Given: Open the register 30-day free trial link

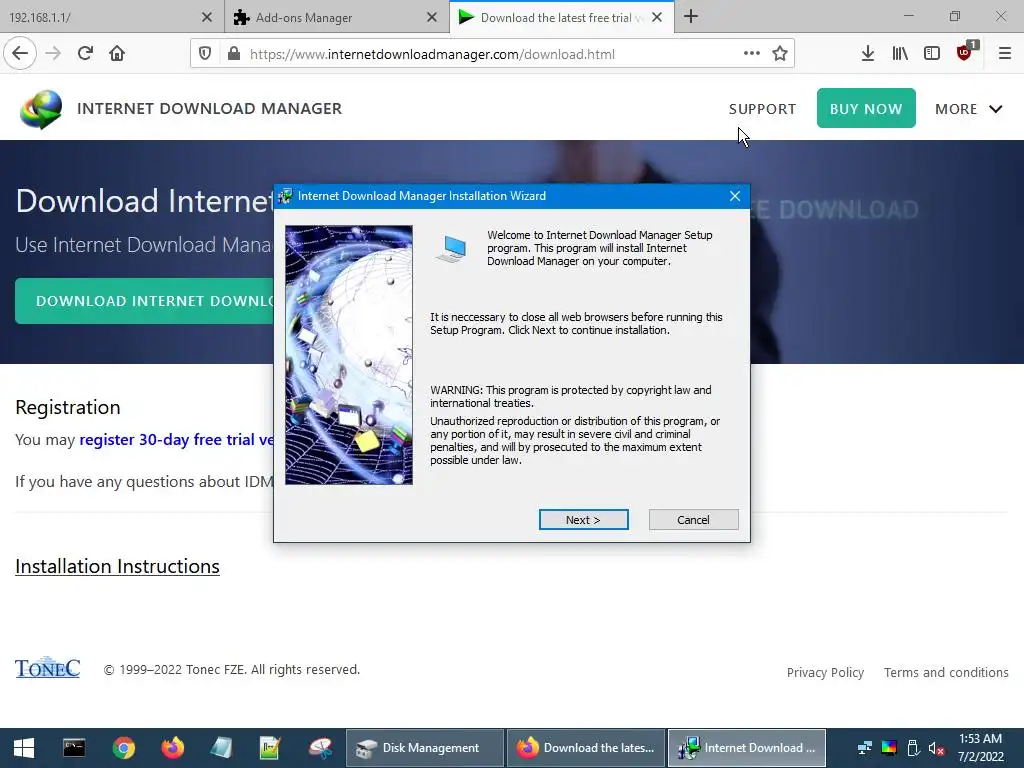Looking at the screenshot, I should point(176,440).
